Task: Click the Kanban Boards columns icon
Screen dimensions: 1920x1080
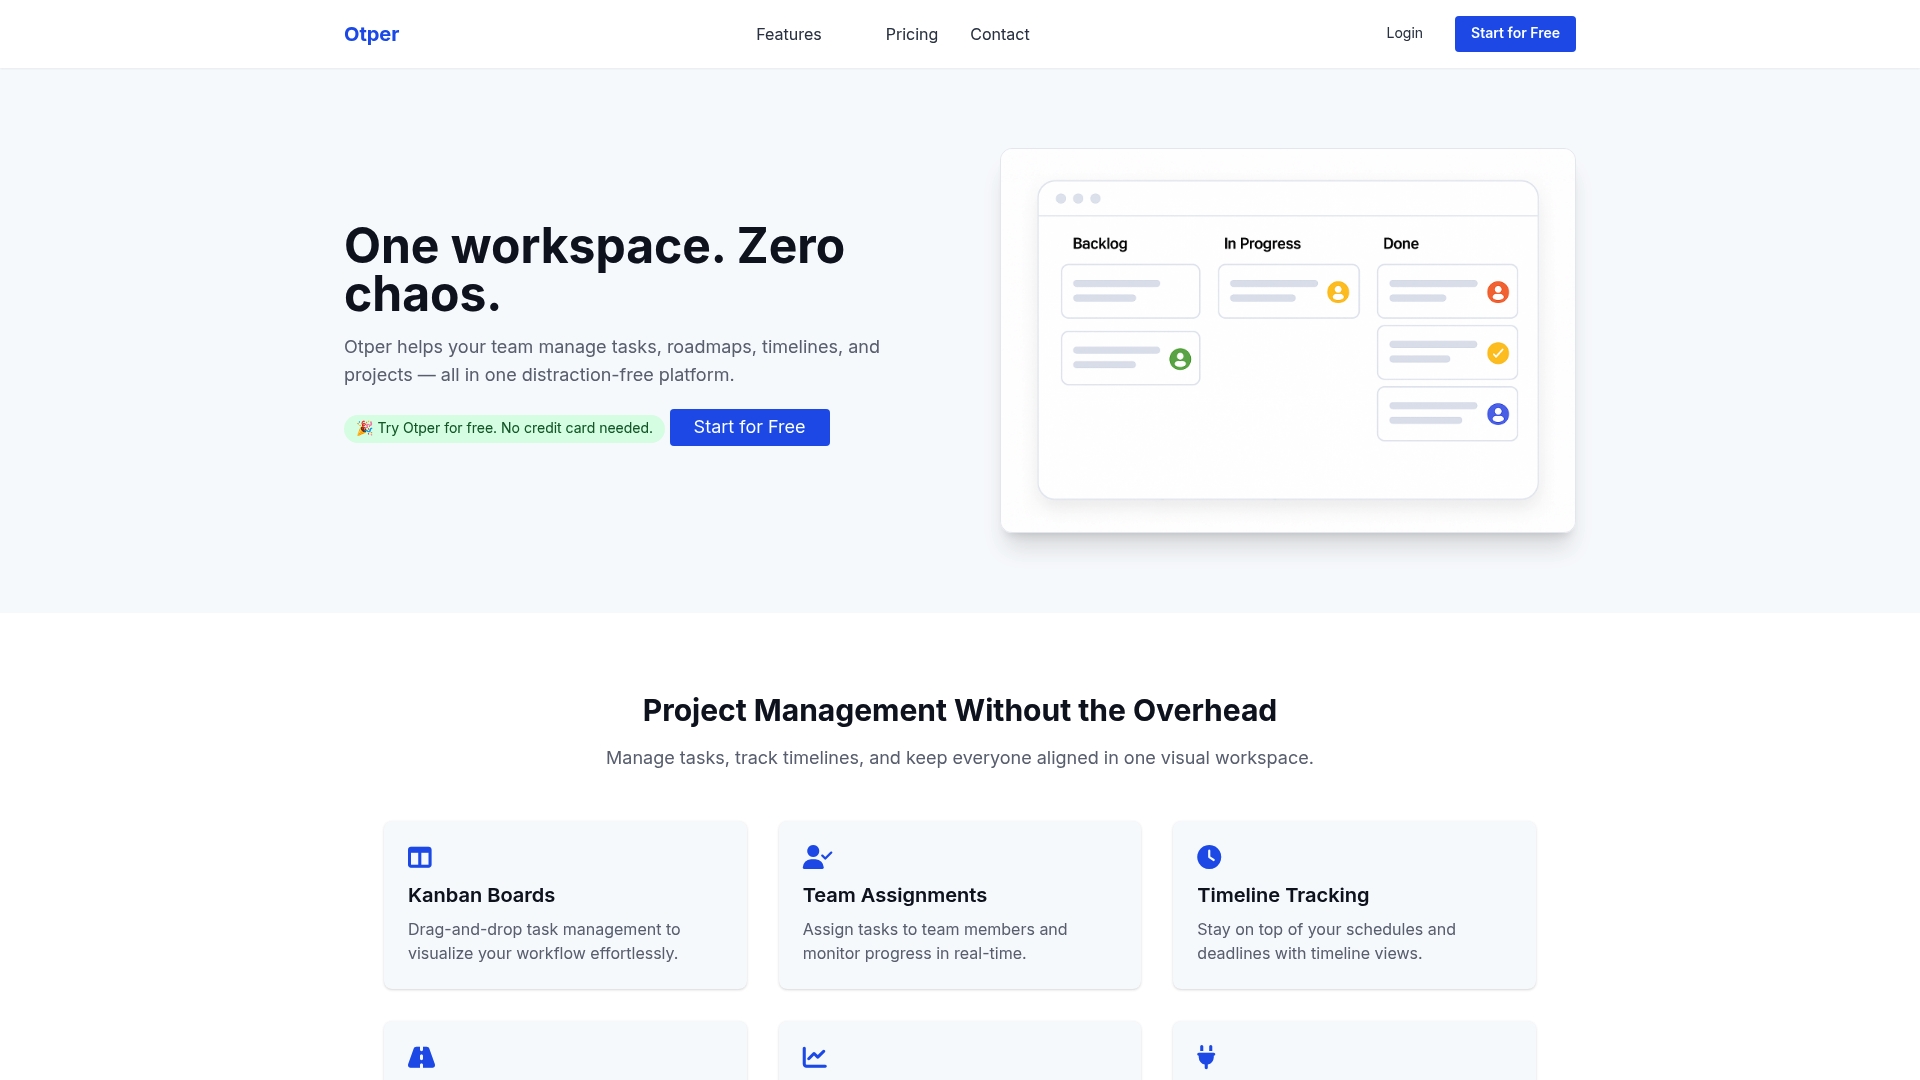Action: coord(420,857)
